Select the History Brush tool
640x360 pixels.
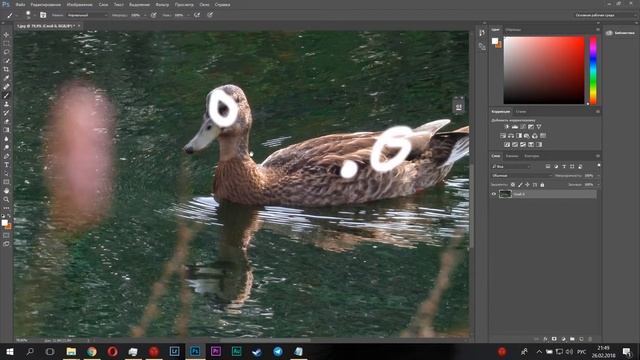[x=6, y=113]
